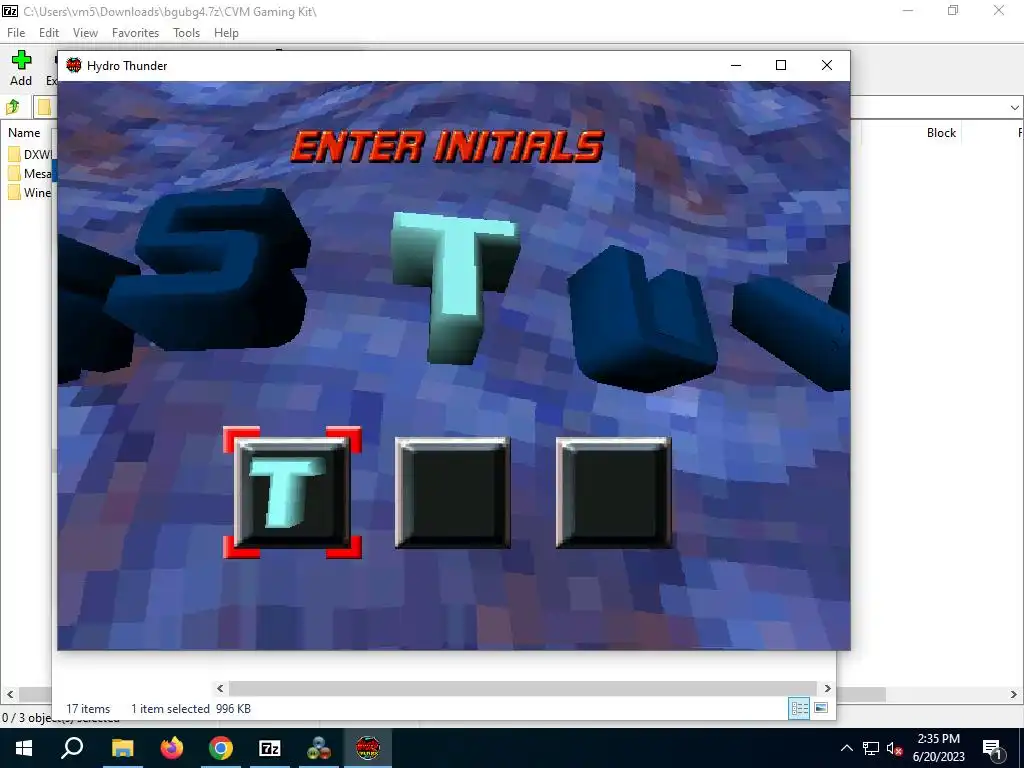Open the Edit menu

pyautogui.click(x=49, y=33)
